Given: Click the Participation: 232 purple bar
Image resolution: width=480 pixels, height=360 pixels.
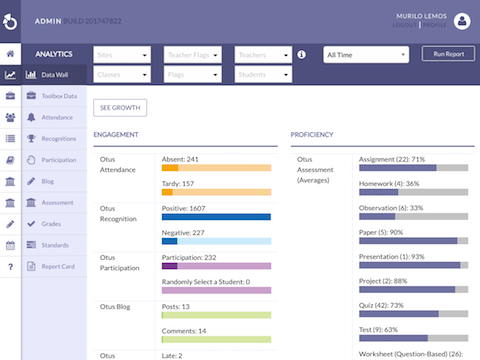Looking at the screenshot, I should (216, 266).
